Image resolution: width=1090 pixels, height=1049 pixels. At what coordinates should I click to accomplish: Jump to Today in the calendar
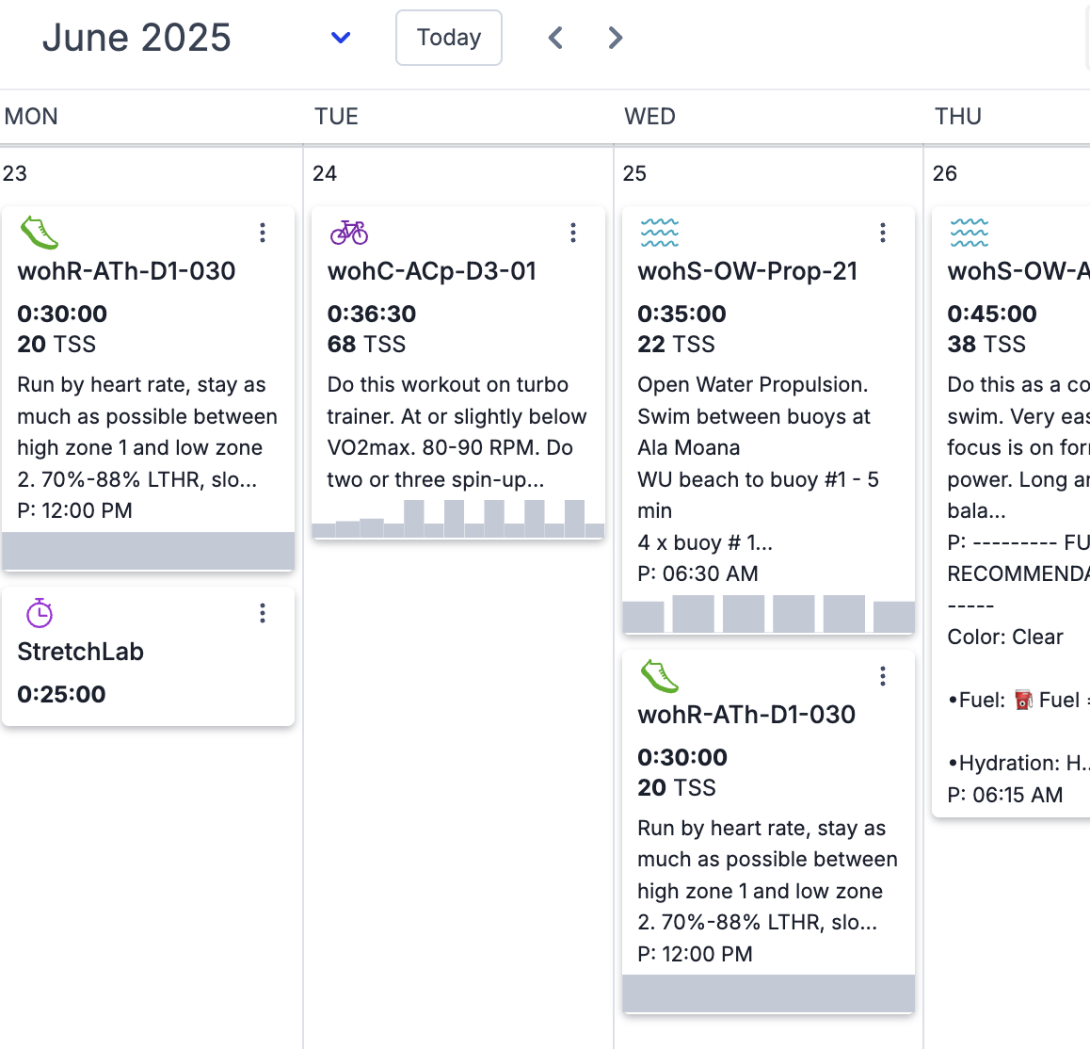click(x=449, y=38)
